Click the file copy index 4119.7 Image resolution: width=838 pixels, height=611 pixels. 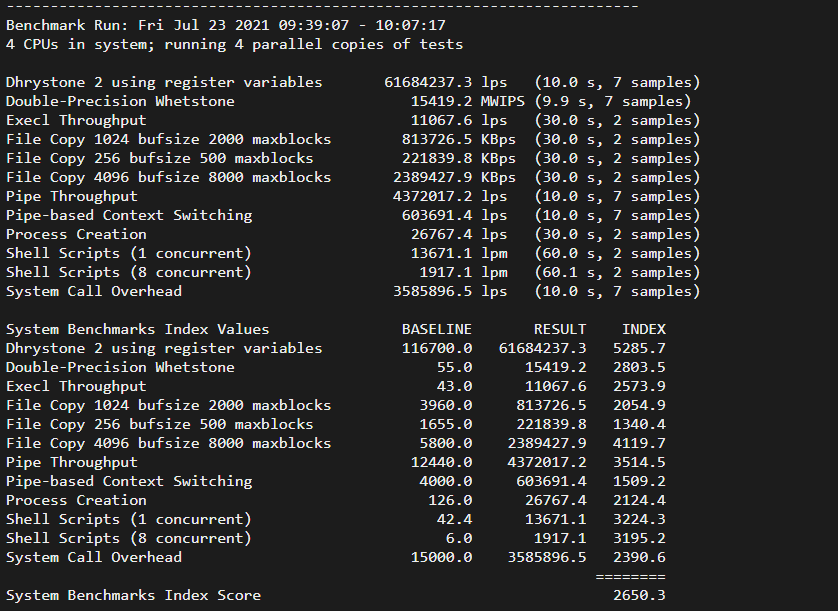pyautogui.click(x=639, y=443)
